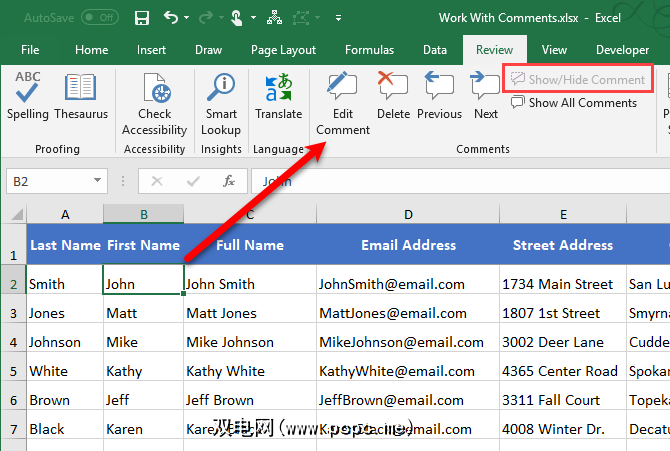
Task: Click the Spelling check icon
Action: coord(27,96)
